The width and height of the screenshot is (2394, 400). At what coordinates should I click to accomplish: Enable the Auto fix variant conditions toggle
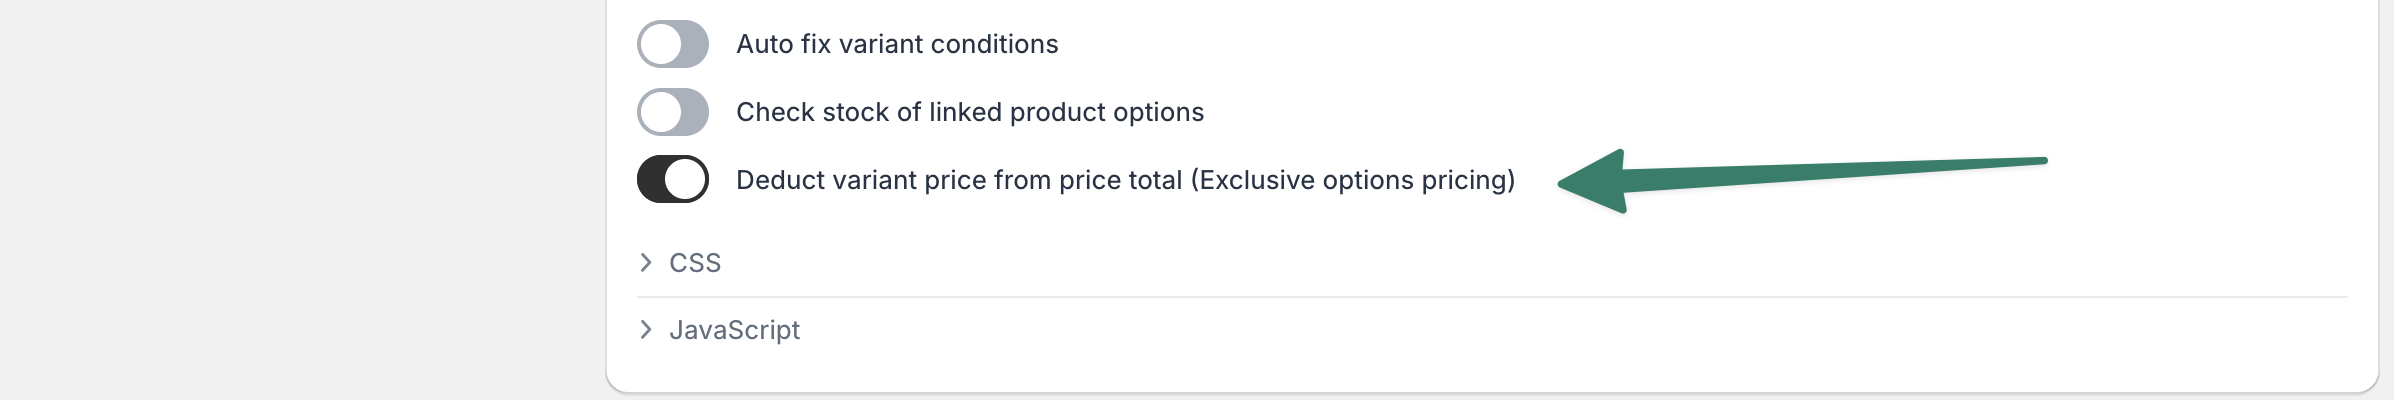672,44
